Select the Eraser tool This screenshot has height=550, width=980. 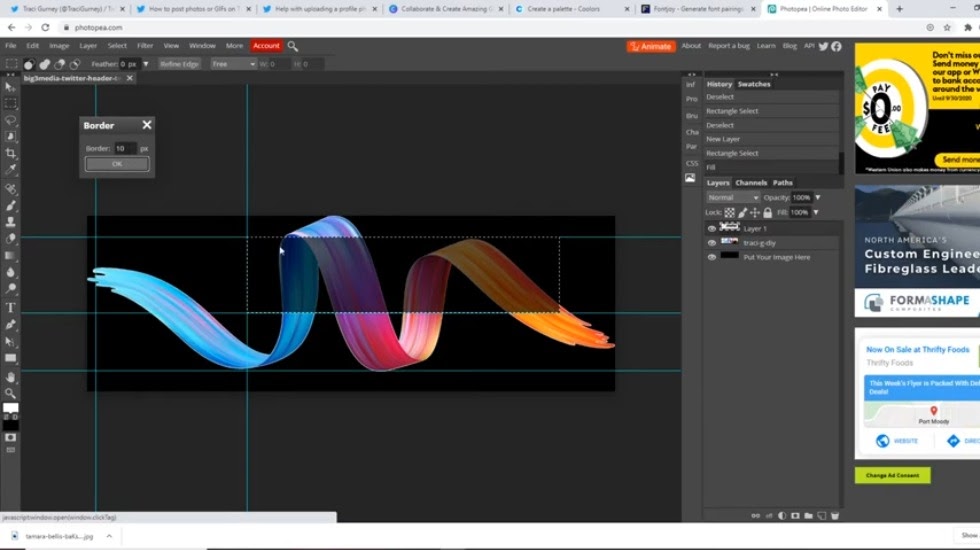tap(10, 239)
